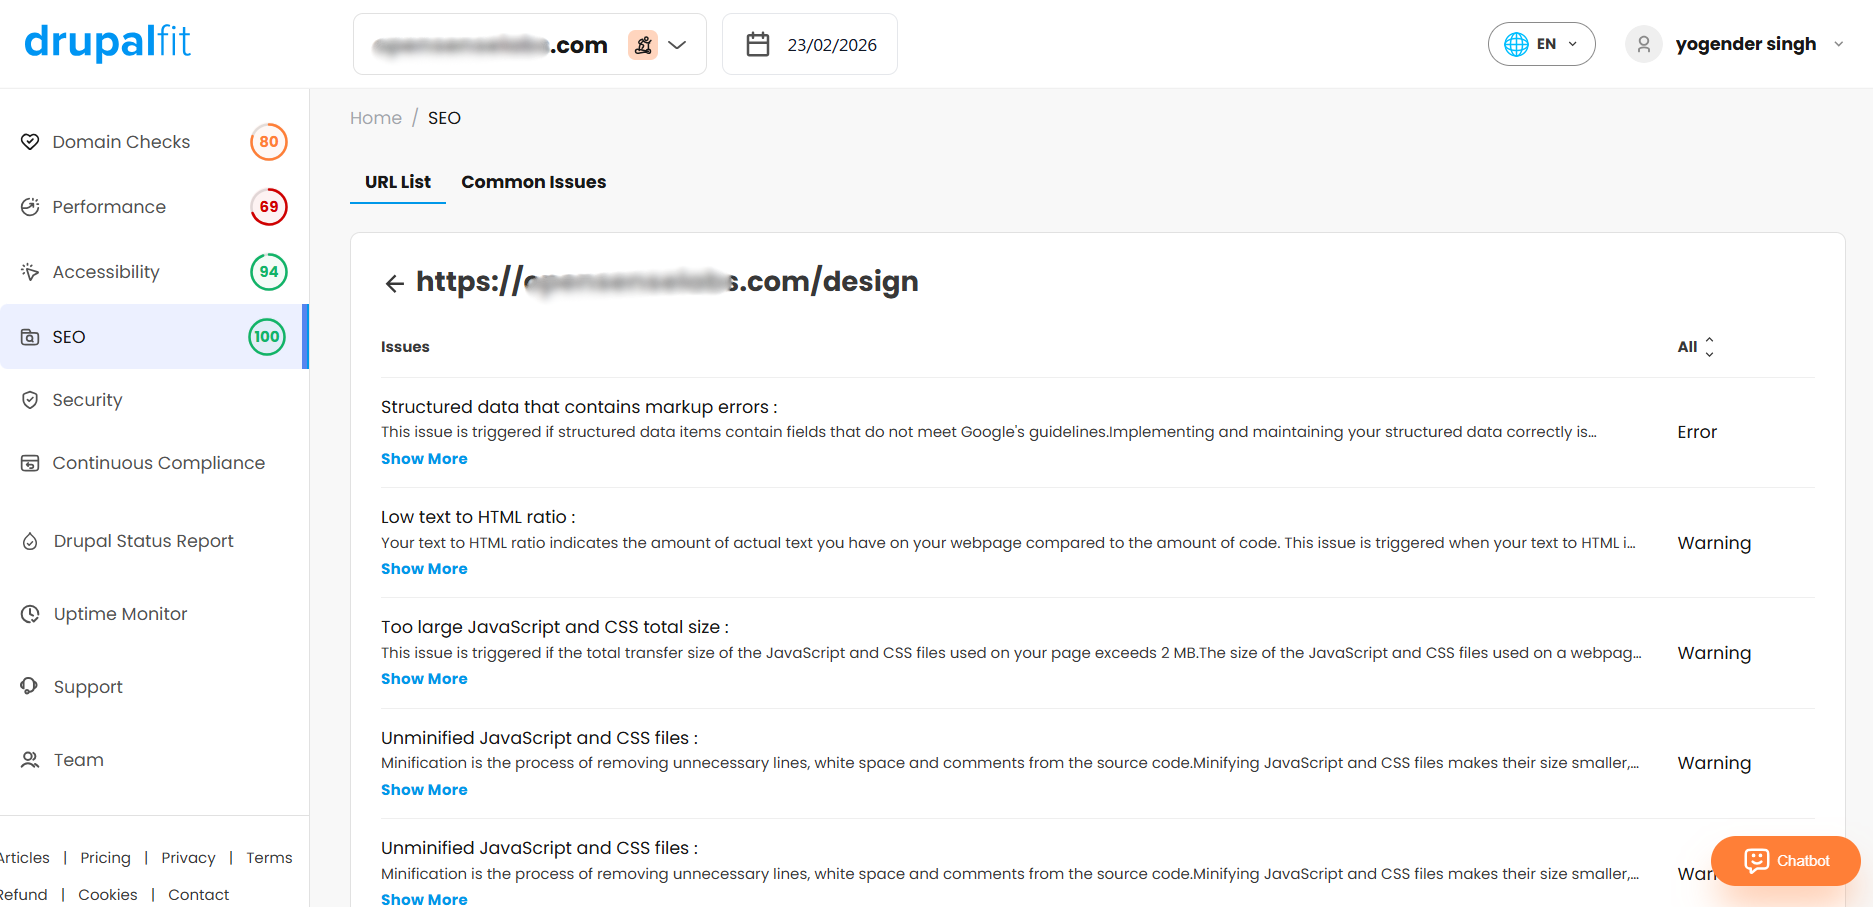Click the Continuous Compliance icon
Image resolution: width=1873 pixels, height=907 pixels.
(x=30, y=463)
